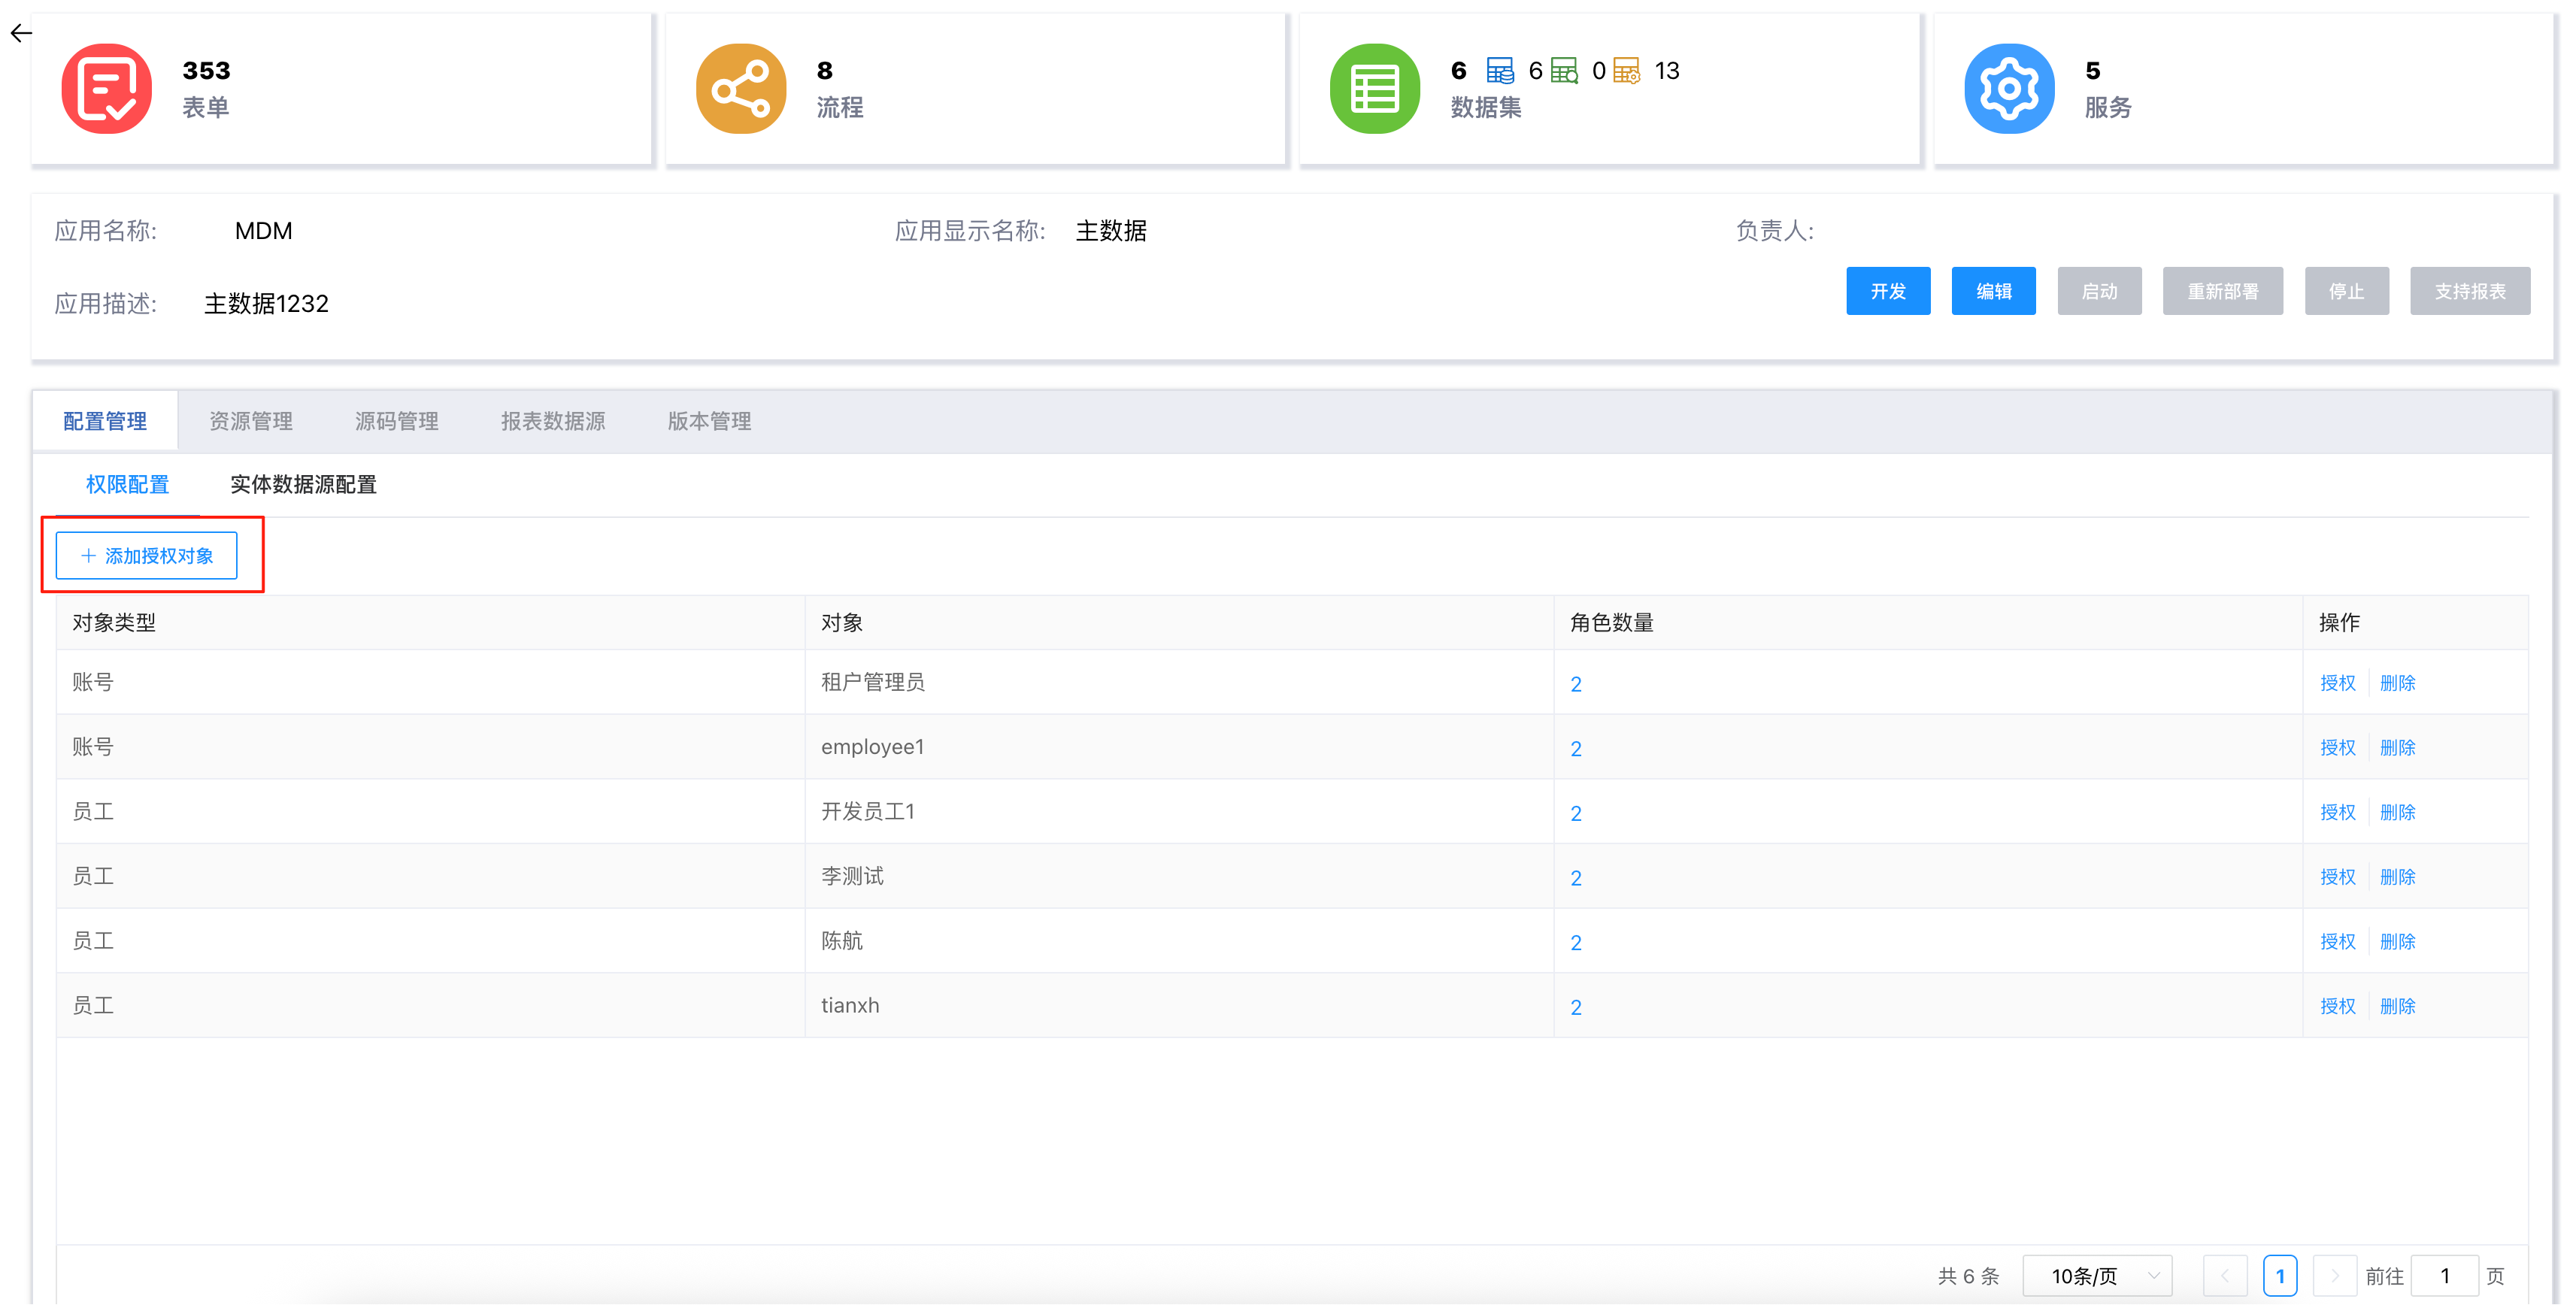
Task: Go to next page arrow
Action: coord(2334,1275)
